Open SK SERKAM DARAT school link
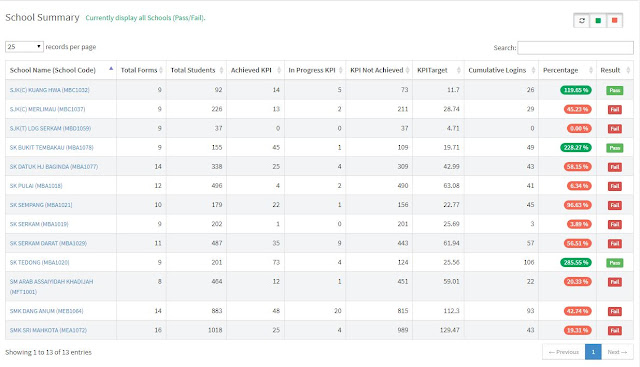This screenshot has width=640, height=367. 48,244
